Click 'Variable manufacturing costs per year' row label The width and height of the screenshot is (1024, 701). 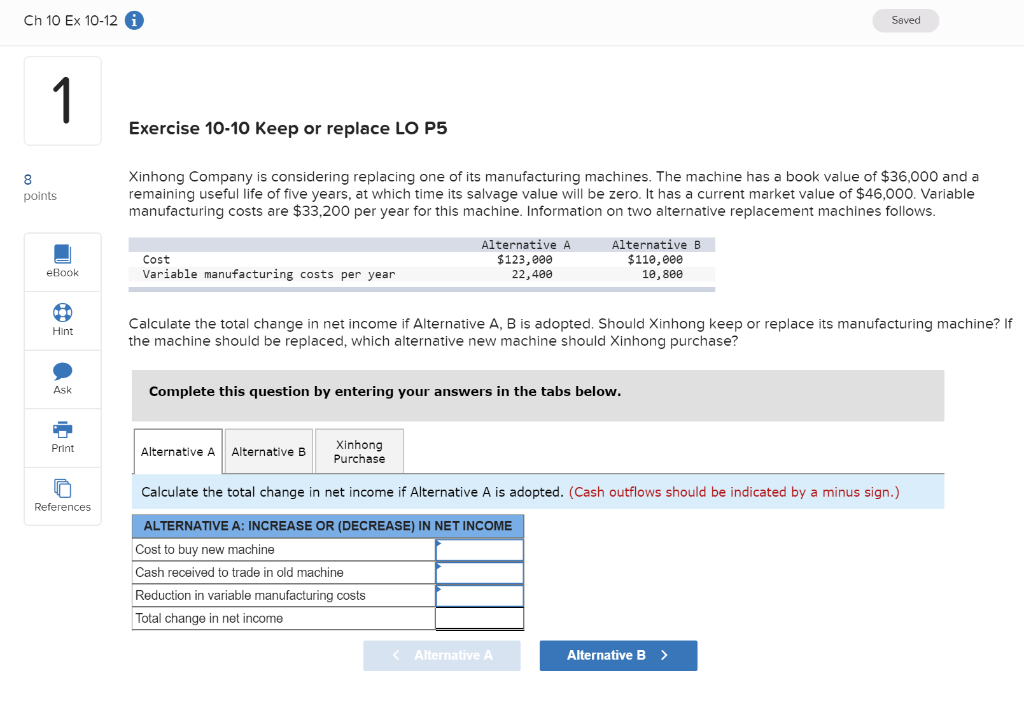tap(269, 274)
